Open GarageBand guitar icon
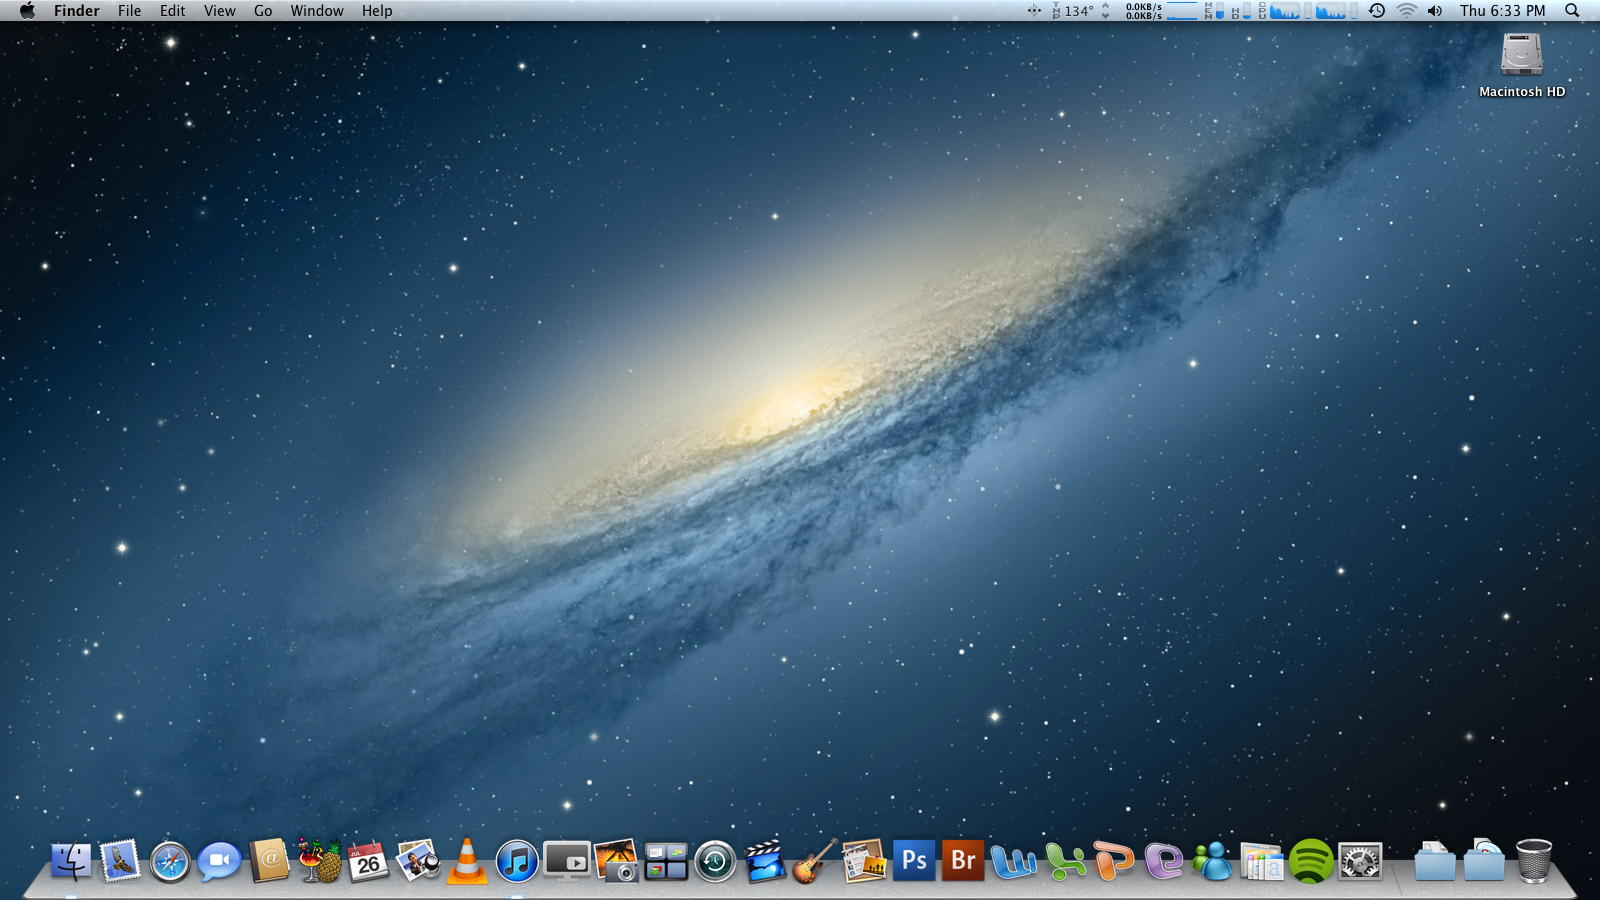 pos(815,861)
